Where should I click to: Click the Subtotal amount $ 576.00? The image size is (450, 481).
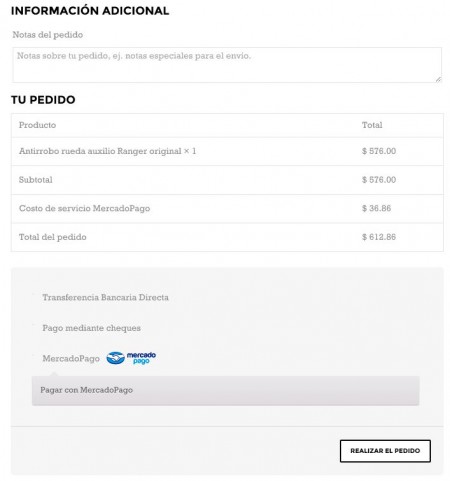(x=379, y=180)
